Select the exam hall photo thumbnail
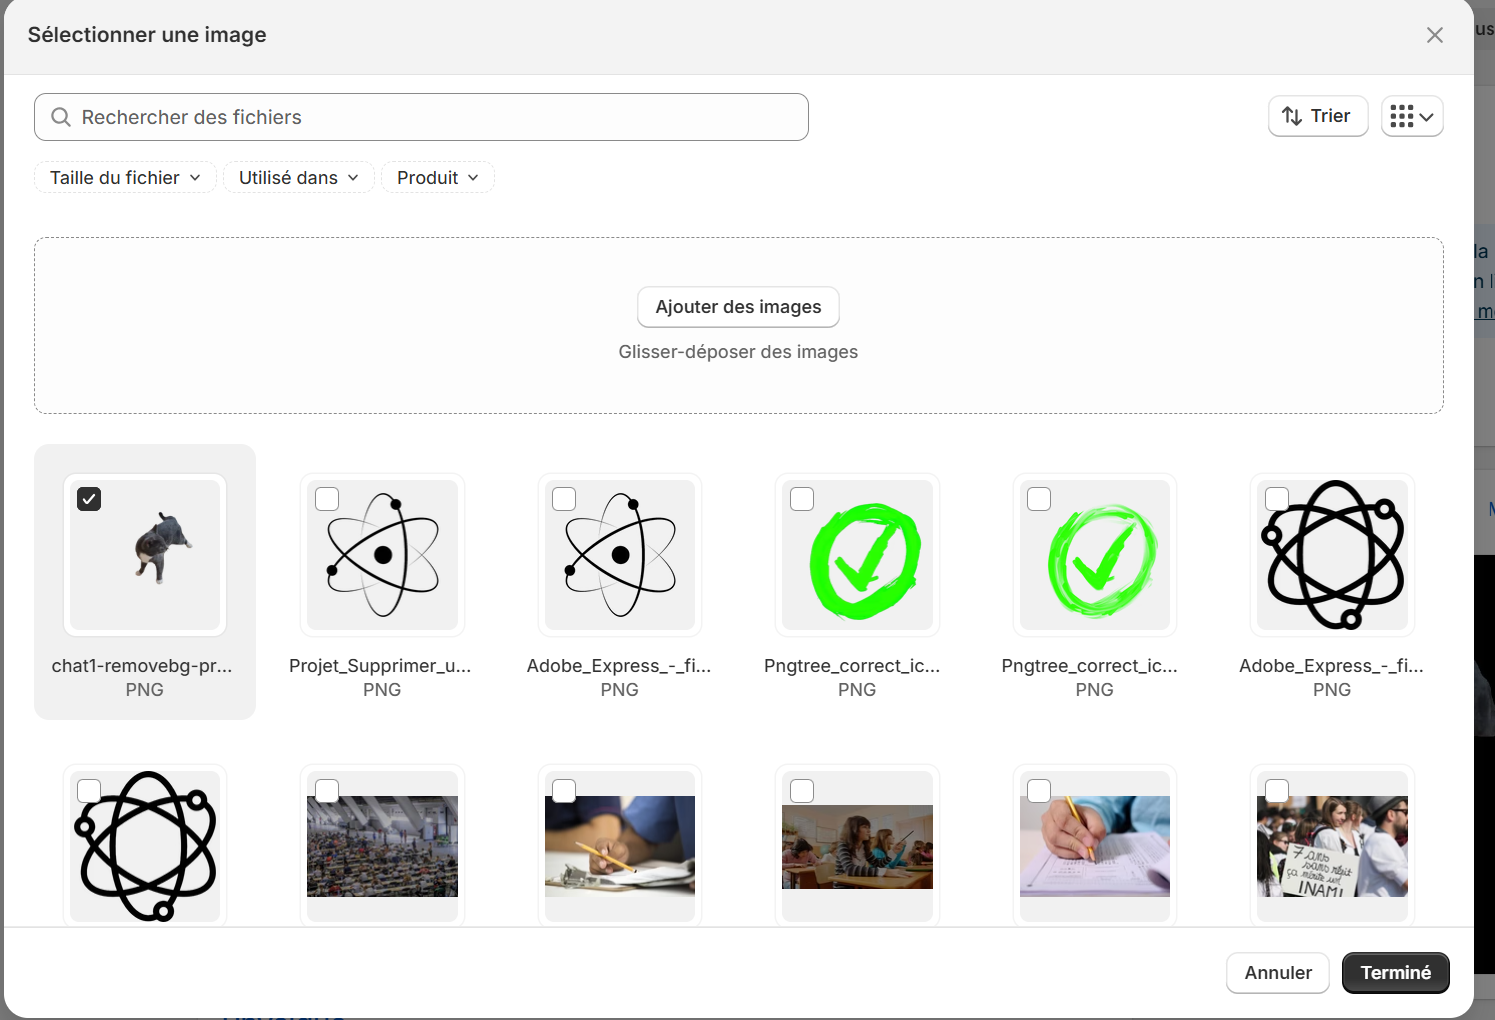This screenshot has height=1020, width=1495. [382, 846]
